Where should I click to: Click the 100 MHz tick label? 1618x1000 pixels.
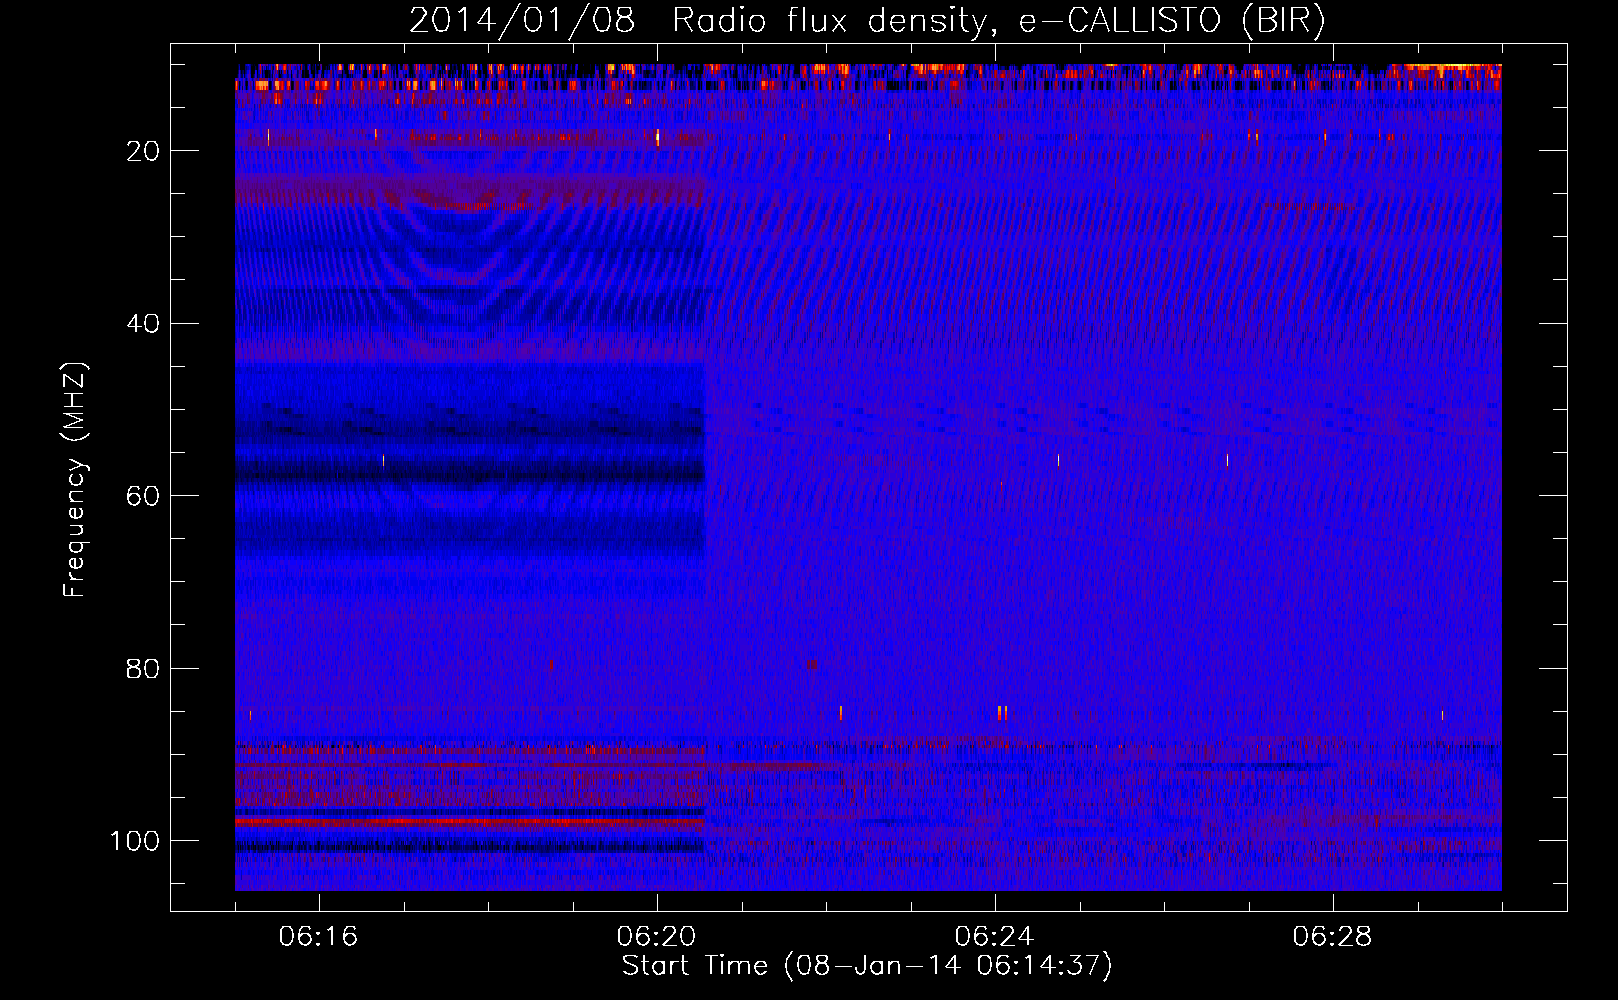[135, 841]
